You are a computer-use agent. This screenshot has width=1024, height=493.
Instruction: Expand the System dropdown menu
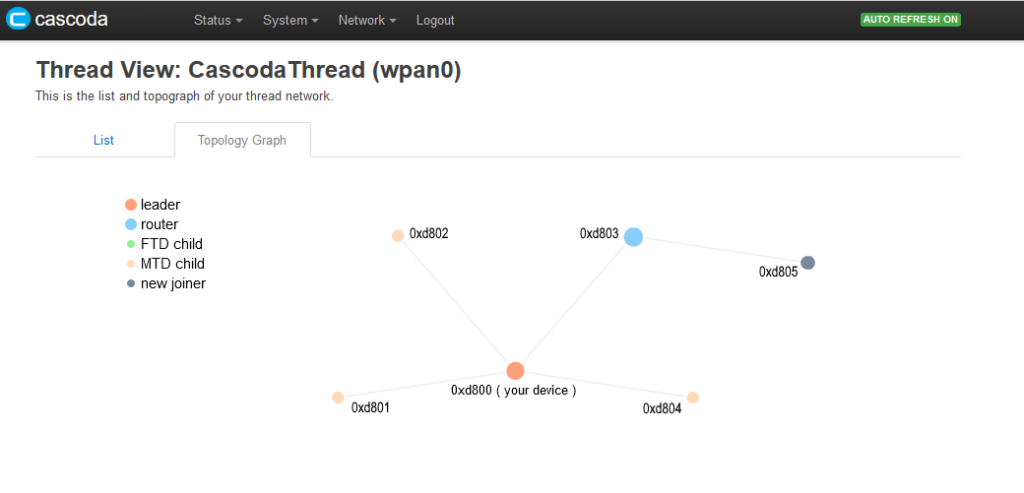[291, 20]
